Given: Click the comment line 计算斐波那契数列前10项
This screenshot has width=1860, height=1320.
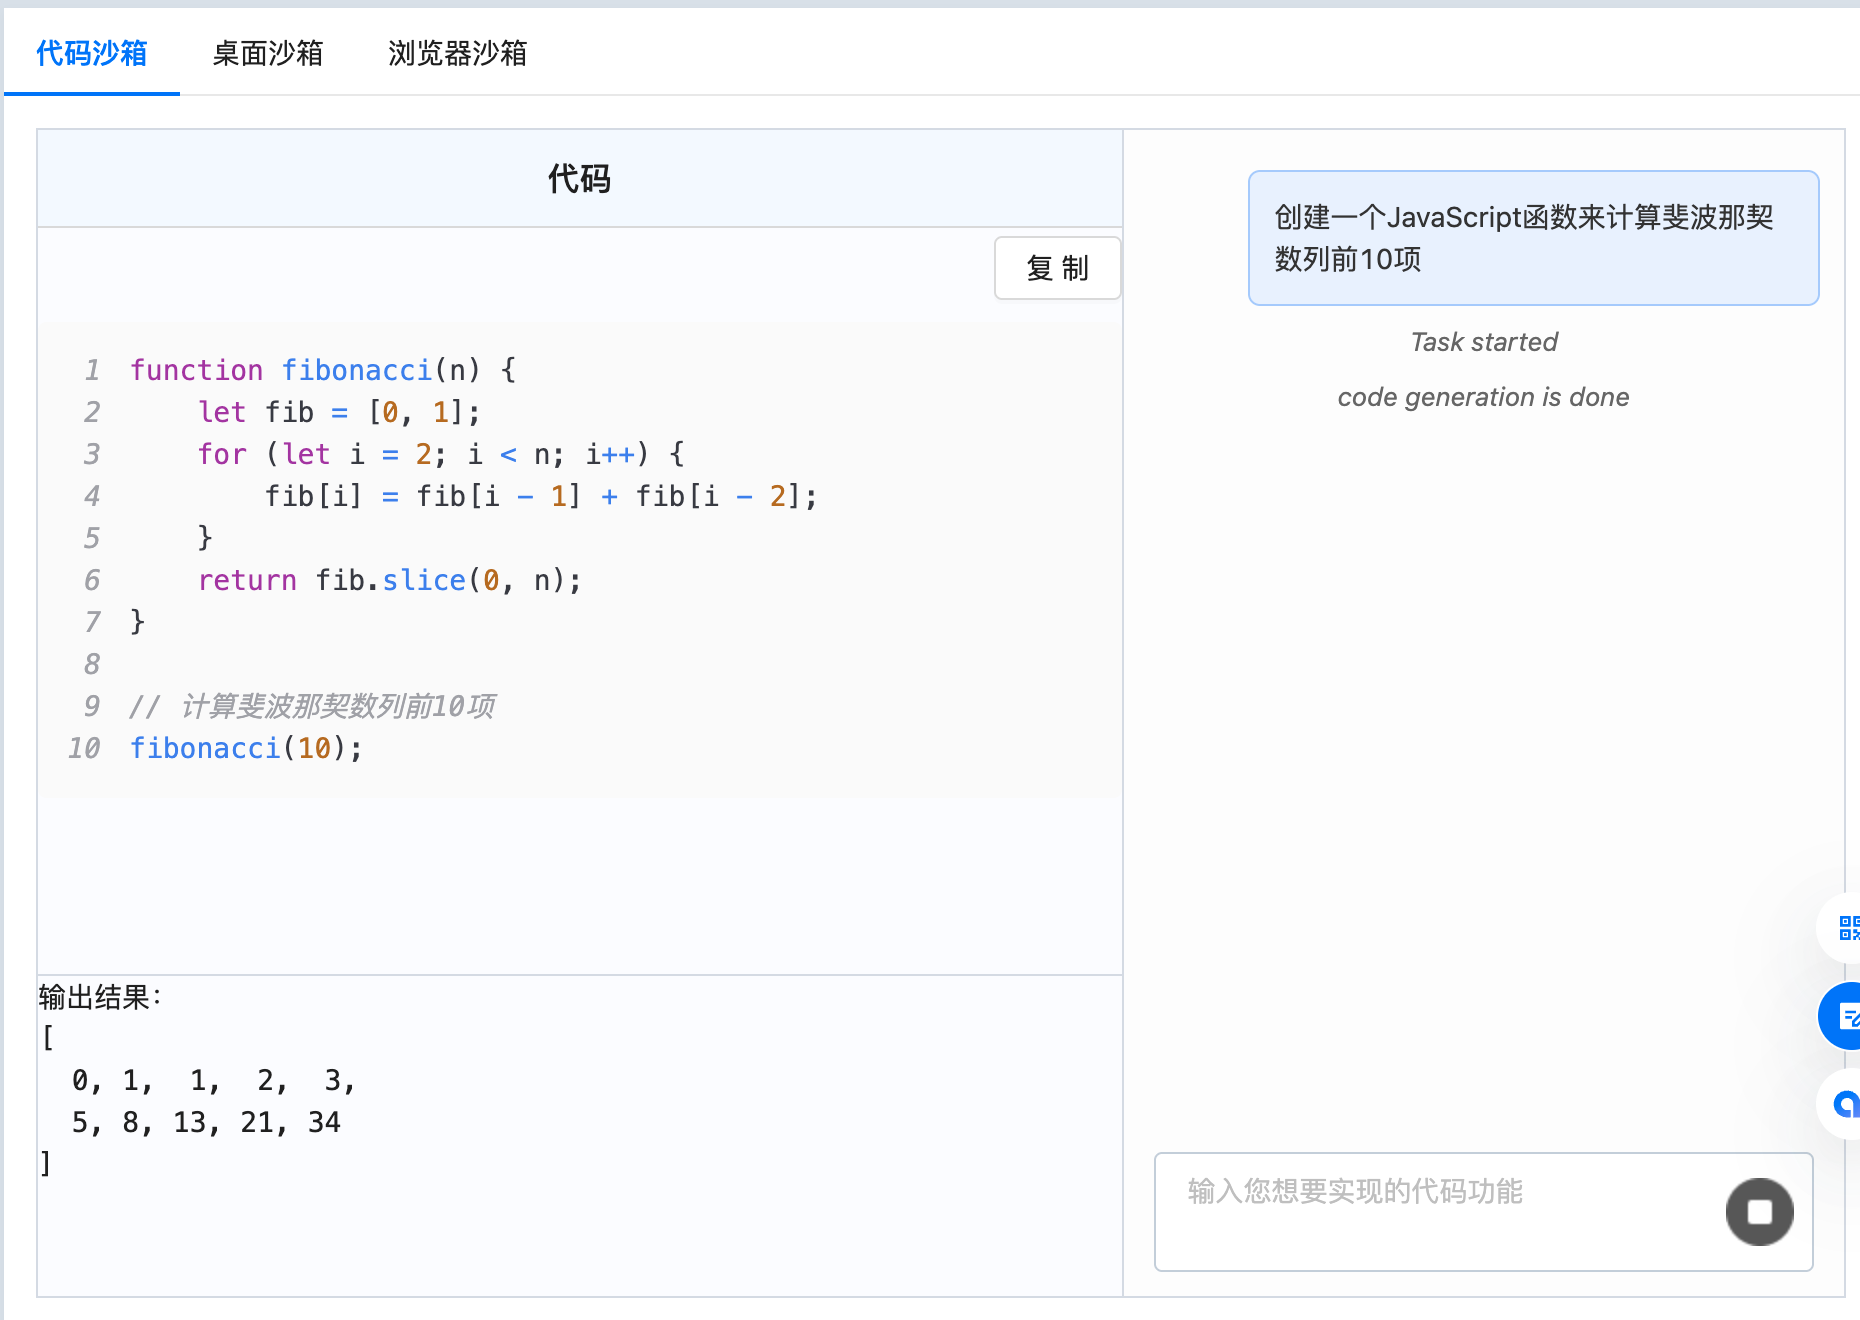Looking at the screenshot, I should (x=312, y=706).
